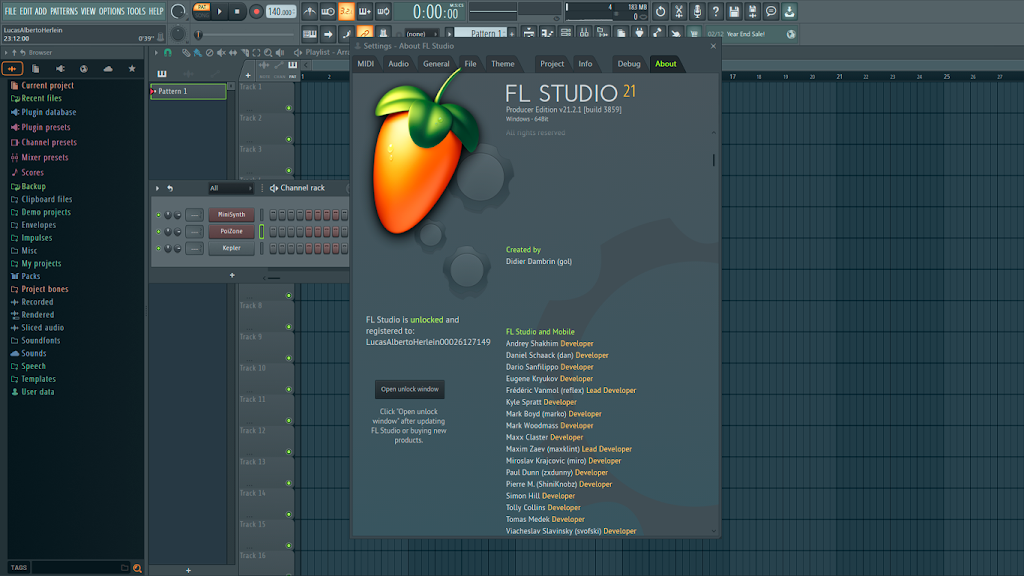
Task: Toggle PoiZone channel mute green light
Action: [x=158, y=232]
